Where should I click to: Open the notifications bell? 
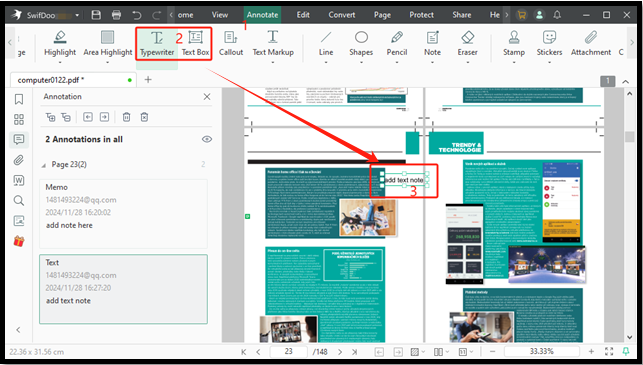pos(557,15)
